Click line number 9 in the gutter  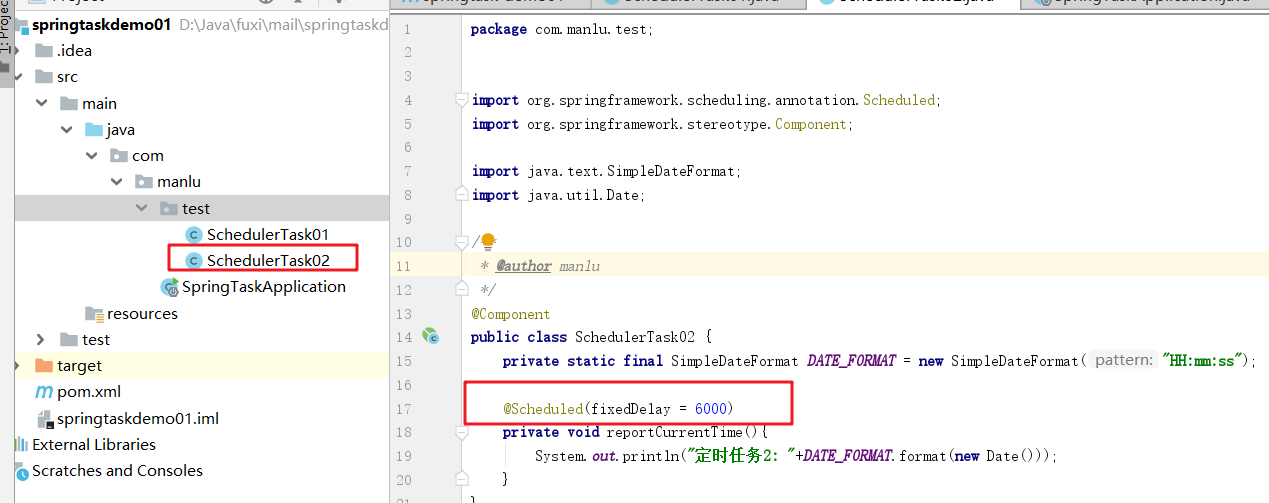pos(407,219)
